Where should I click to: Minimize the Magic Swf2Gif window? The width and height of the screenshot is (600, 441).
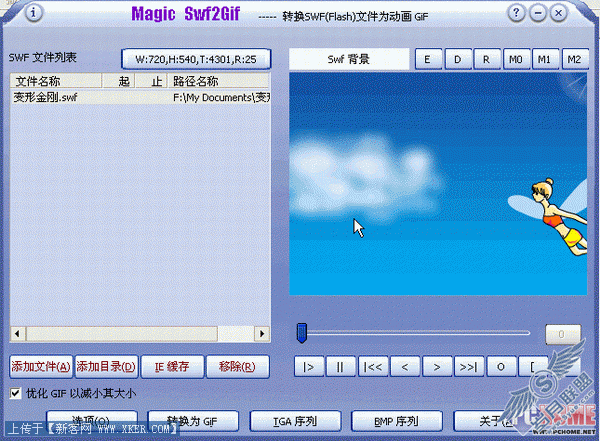pos(538,13)
